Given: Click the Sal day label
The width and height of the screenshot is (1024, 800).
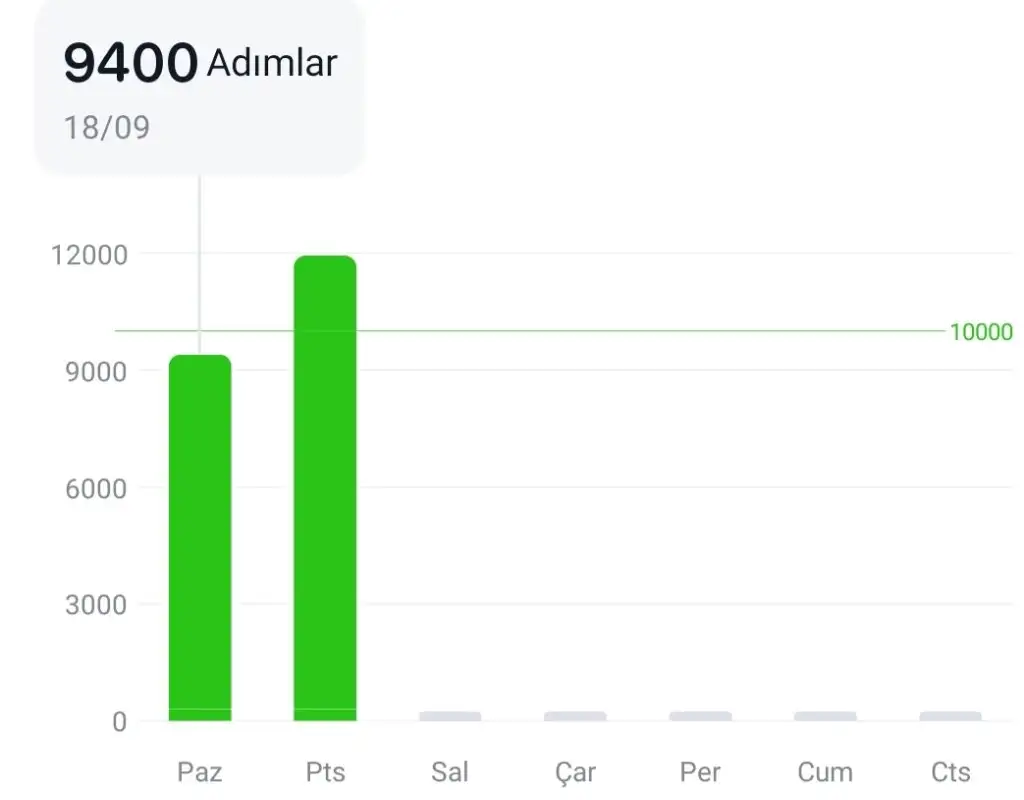Looking at the screenshot, I should [450, 772].
